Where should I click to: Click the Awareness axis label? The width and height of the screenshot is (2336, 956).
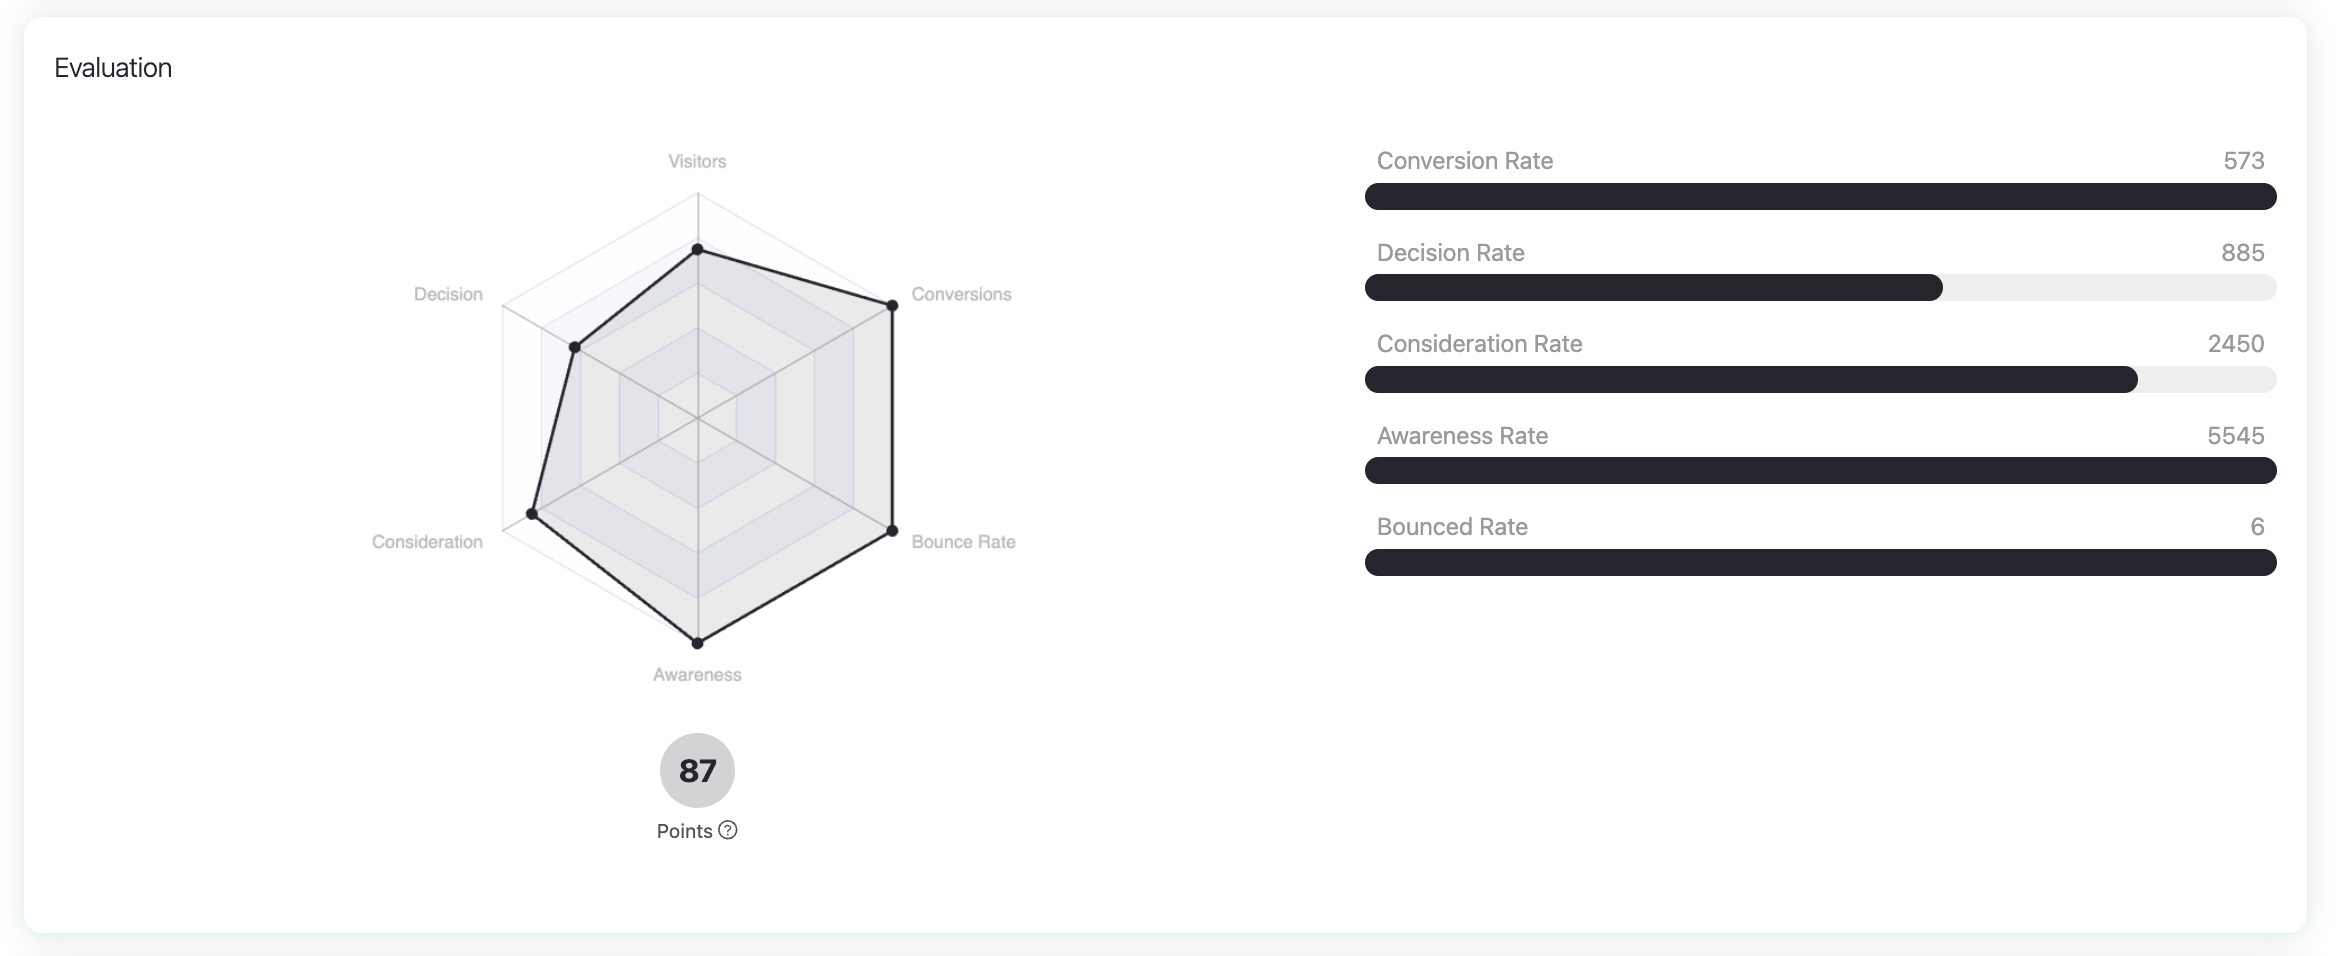(697, 675)
